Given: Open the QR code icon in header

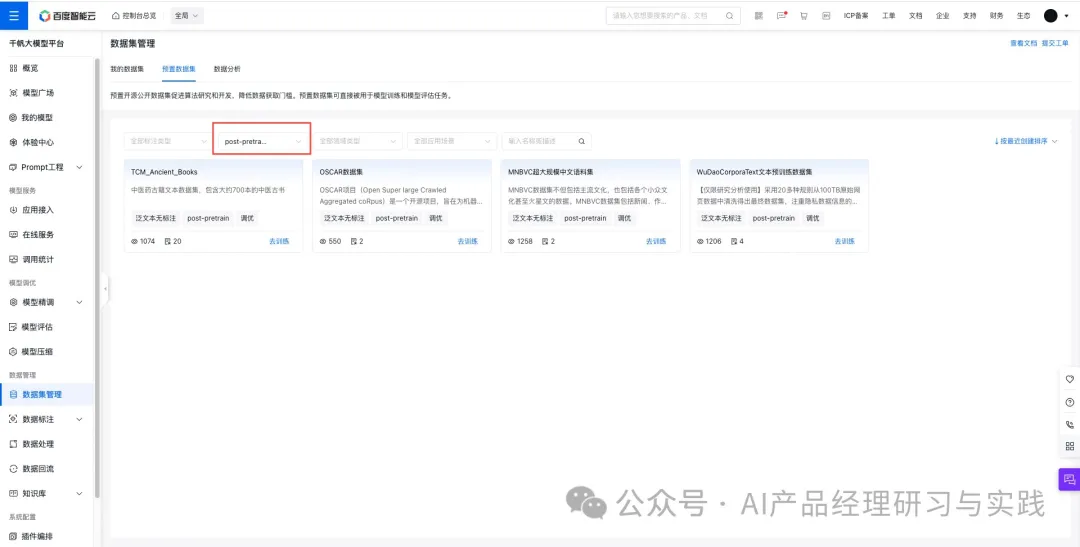Looking at the screenshot, I should [x=759, y=15].
